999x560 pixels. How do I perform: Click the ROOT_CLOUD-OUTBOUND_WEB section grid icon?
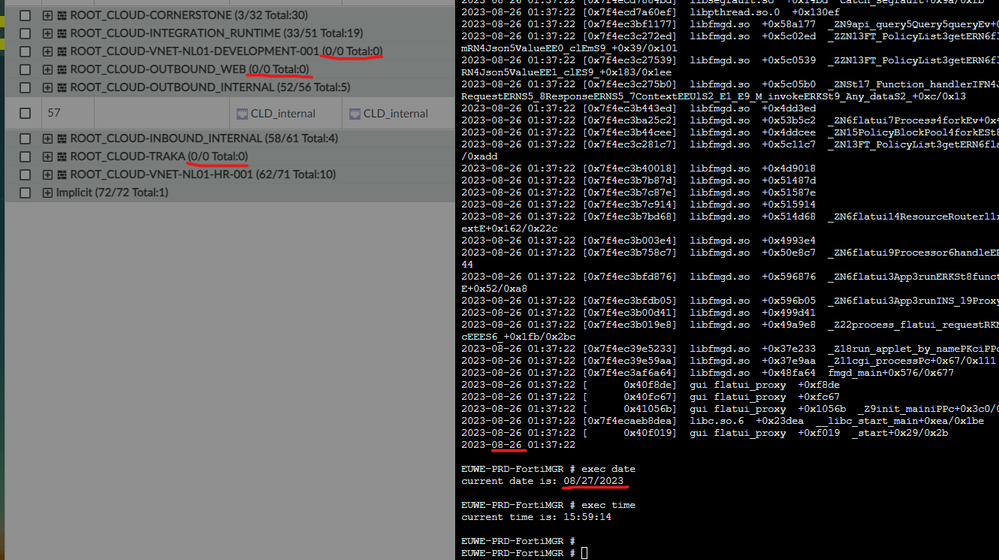click(62, 69)
